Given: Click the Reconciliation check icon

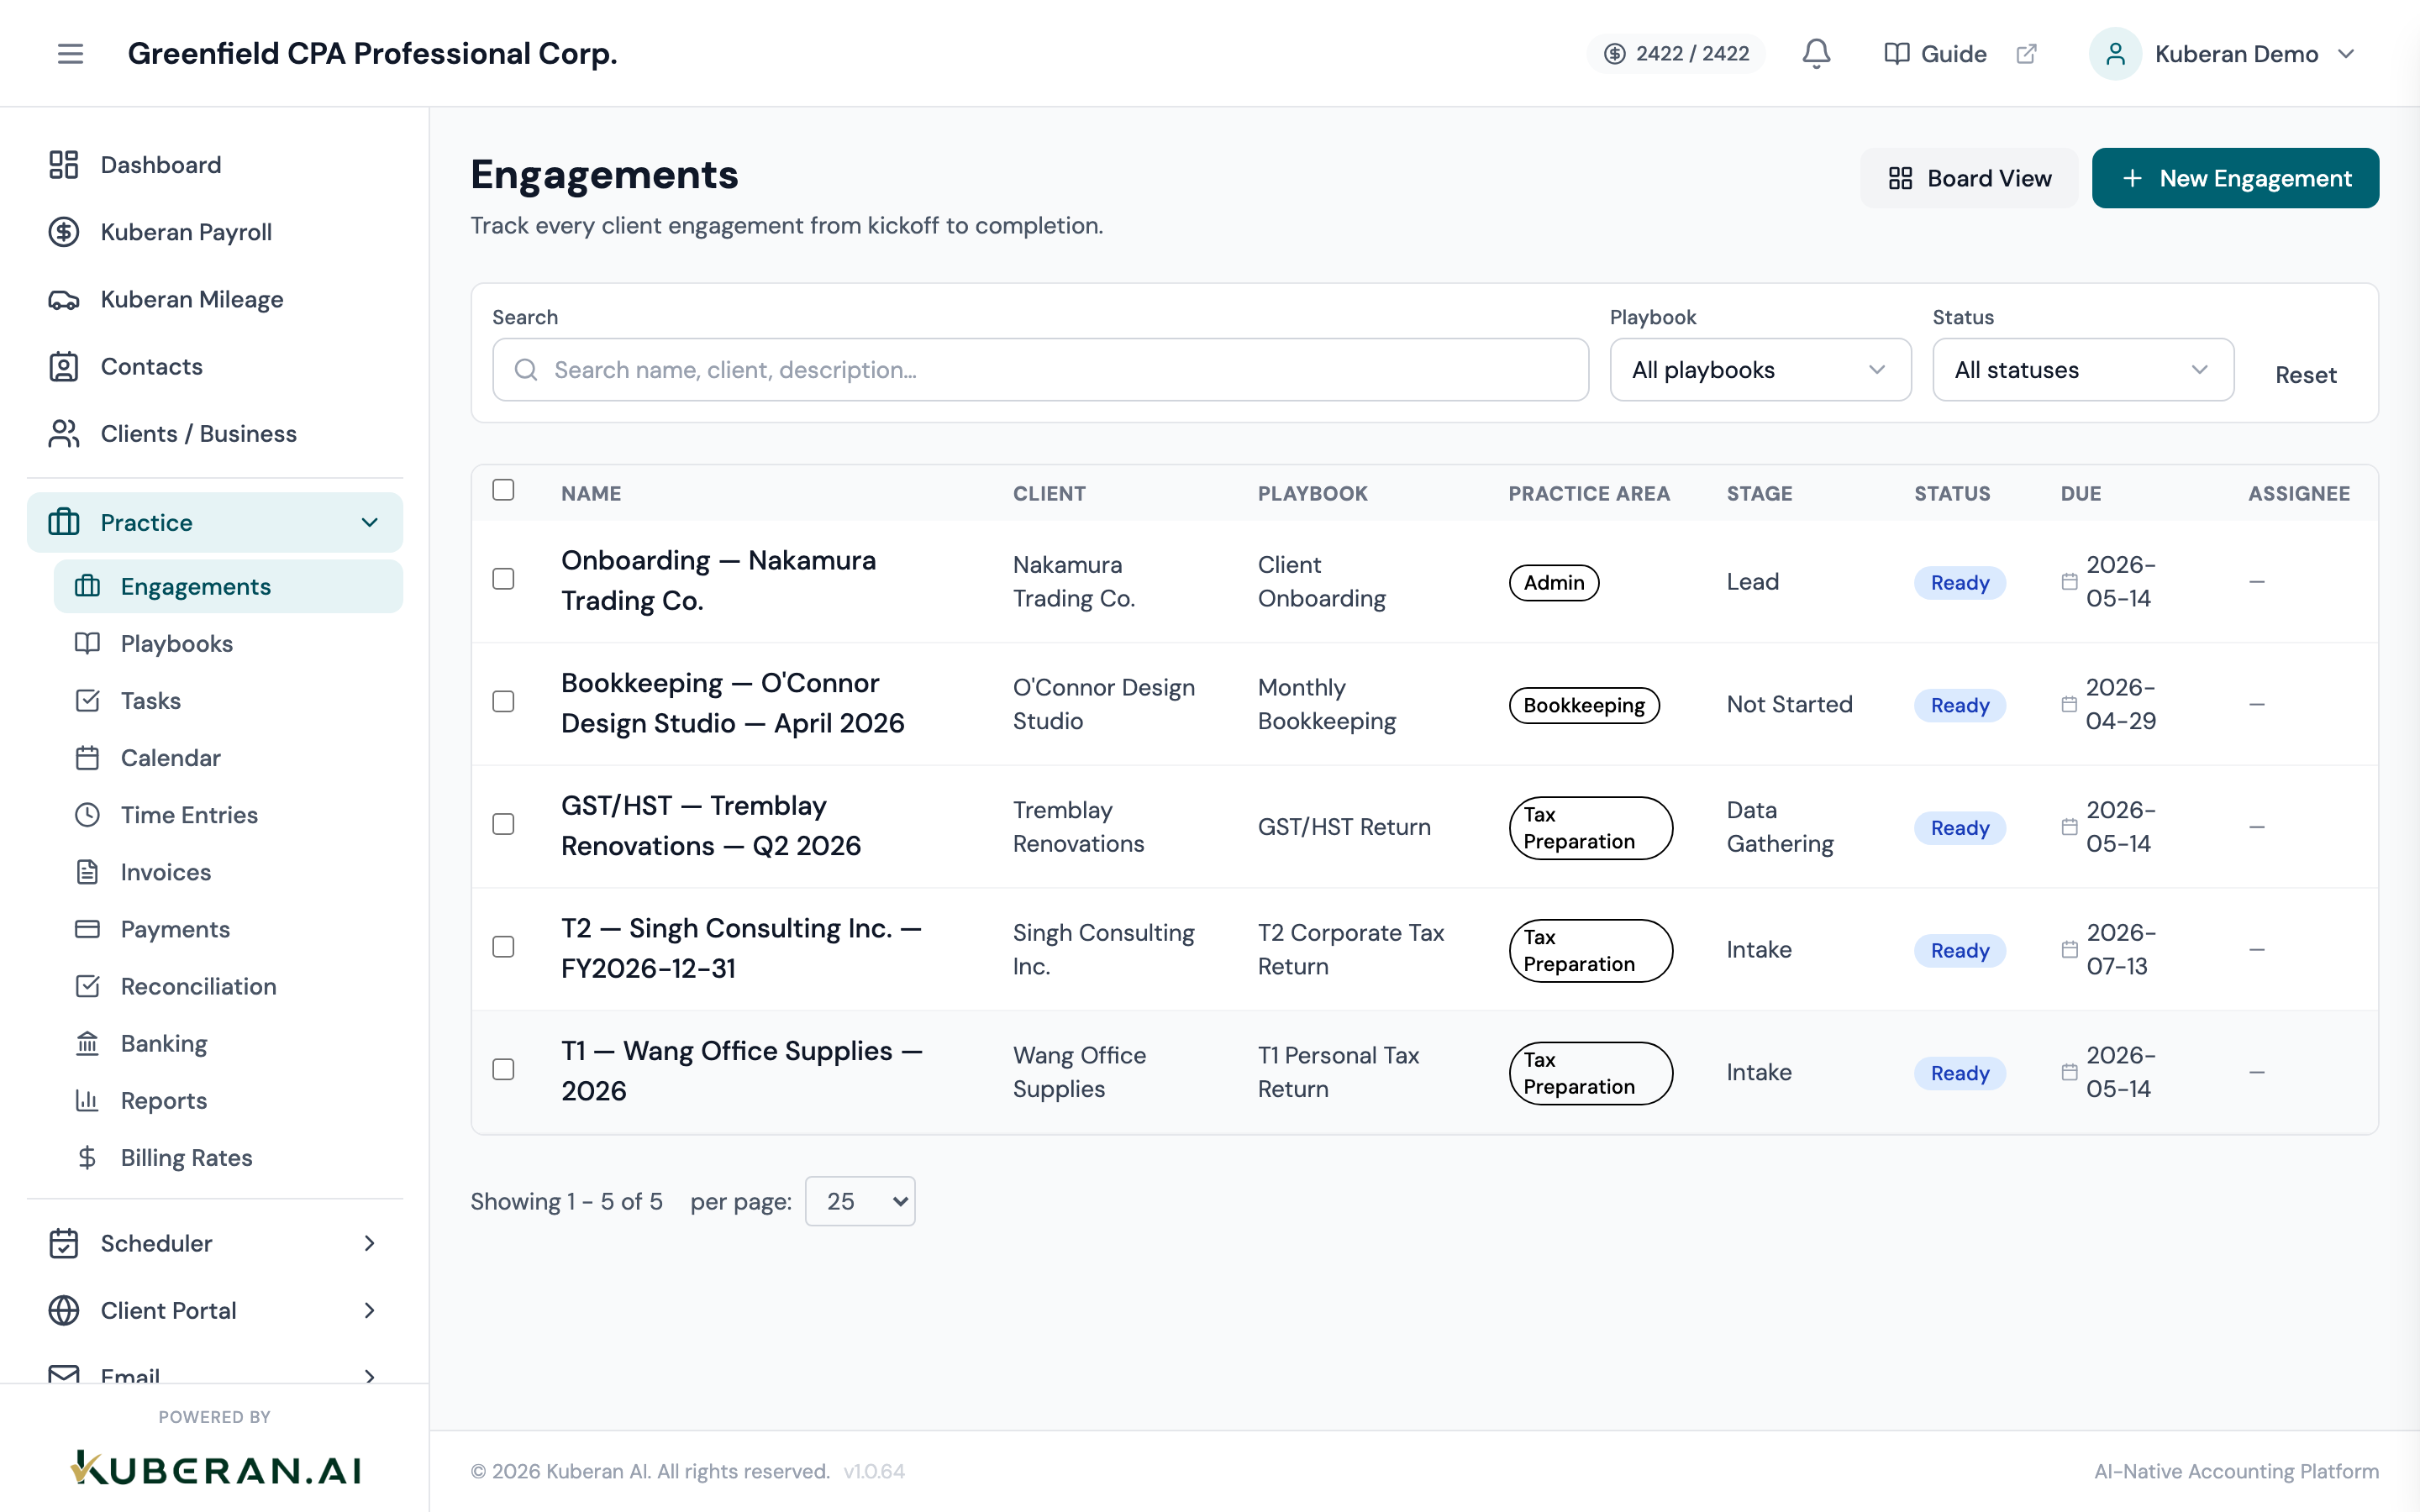Looking at the screenshot, I should [87, 985].
